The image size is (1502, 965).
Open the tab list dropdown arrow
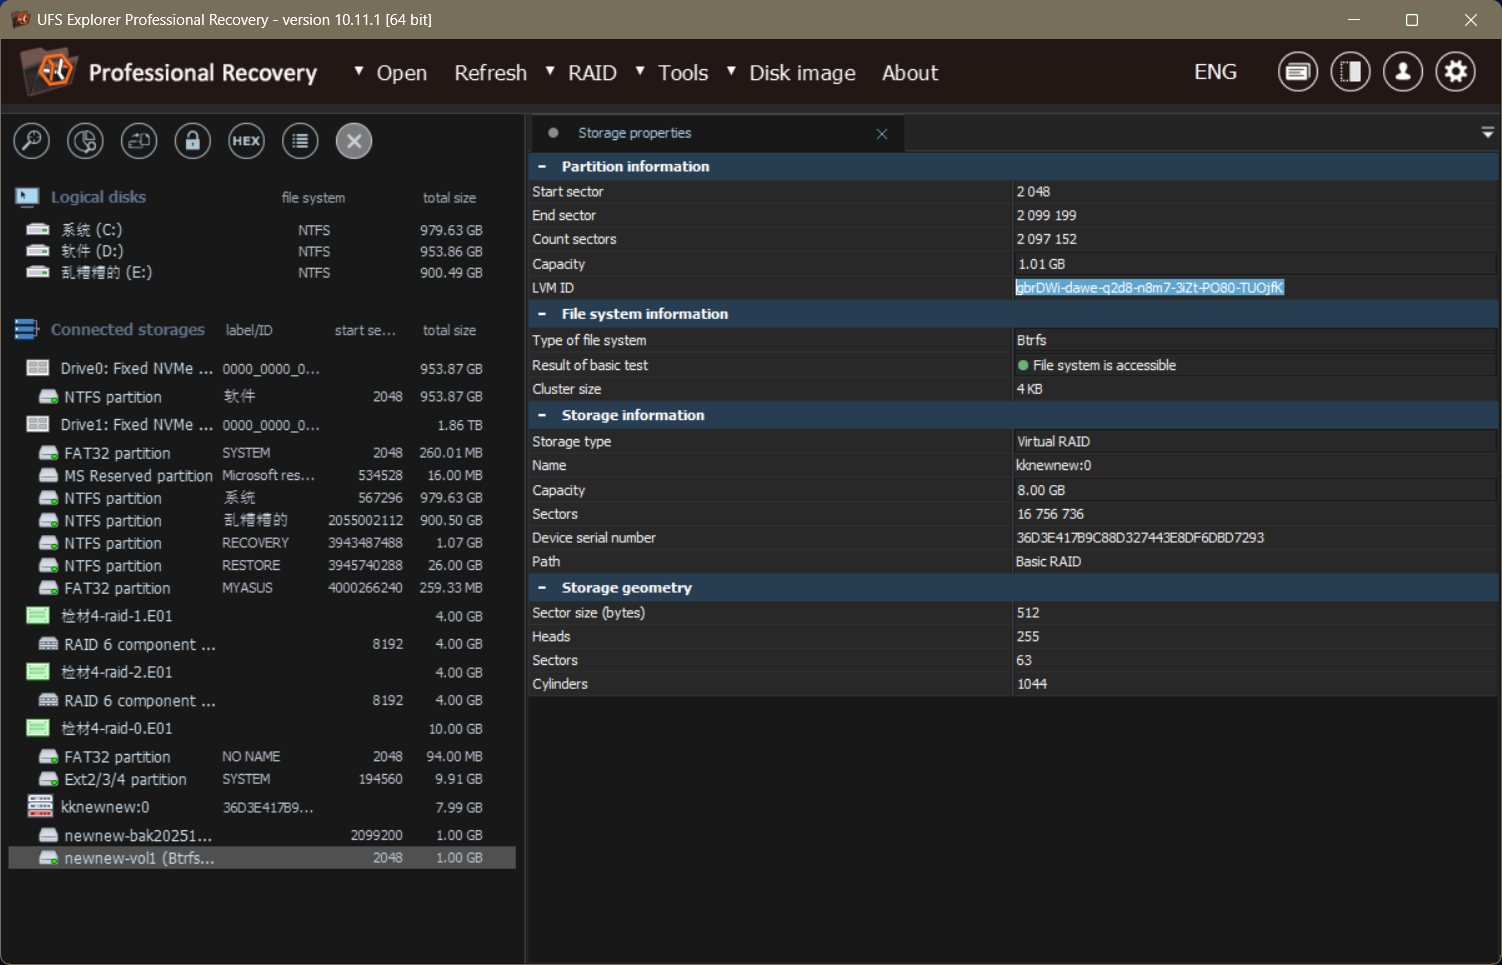[x=1488, y=132]
